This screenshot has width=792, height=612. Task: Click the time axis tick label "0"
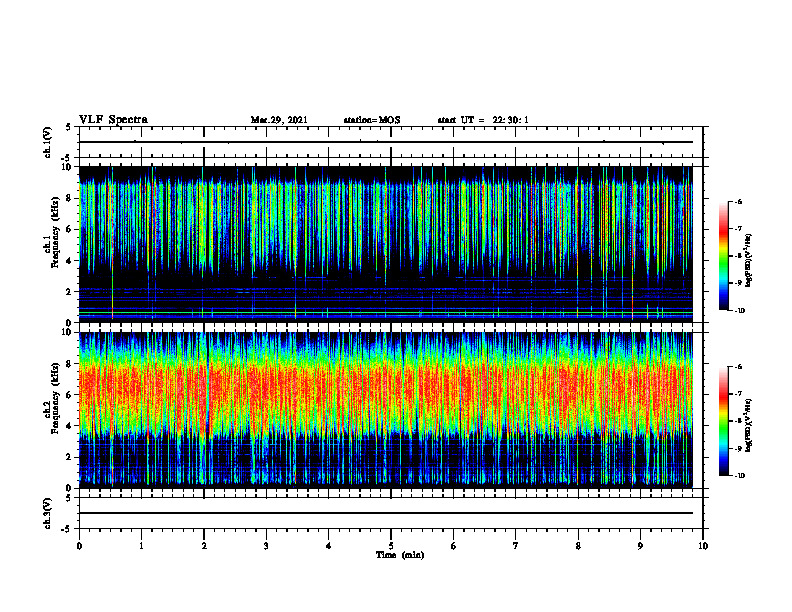click(79, 546)
